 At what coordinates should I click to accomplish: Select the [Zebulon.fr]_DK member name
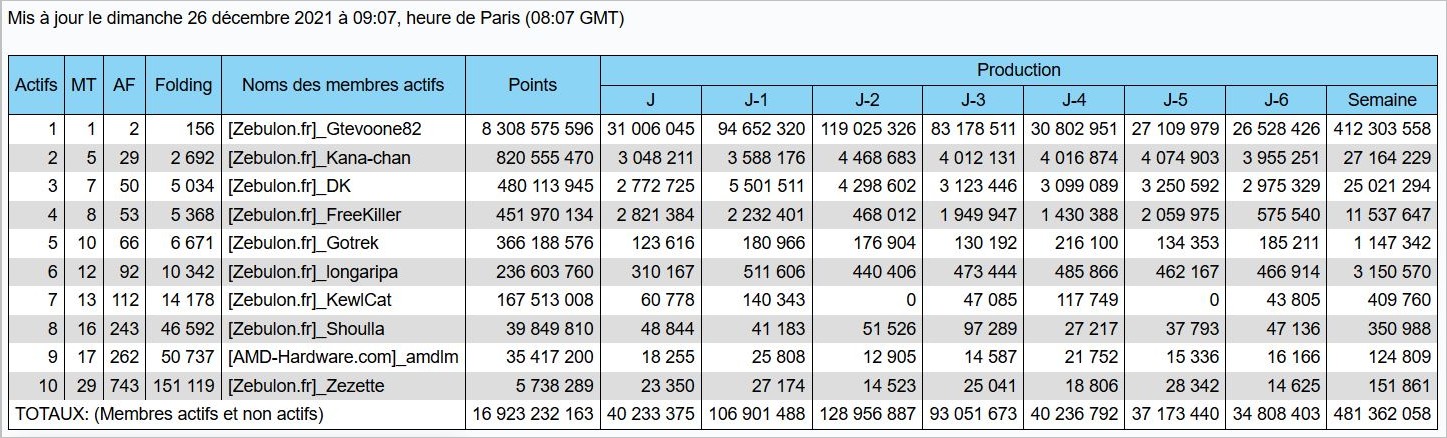click(x=289, y=186)
